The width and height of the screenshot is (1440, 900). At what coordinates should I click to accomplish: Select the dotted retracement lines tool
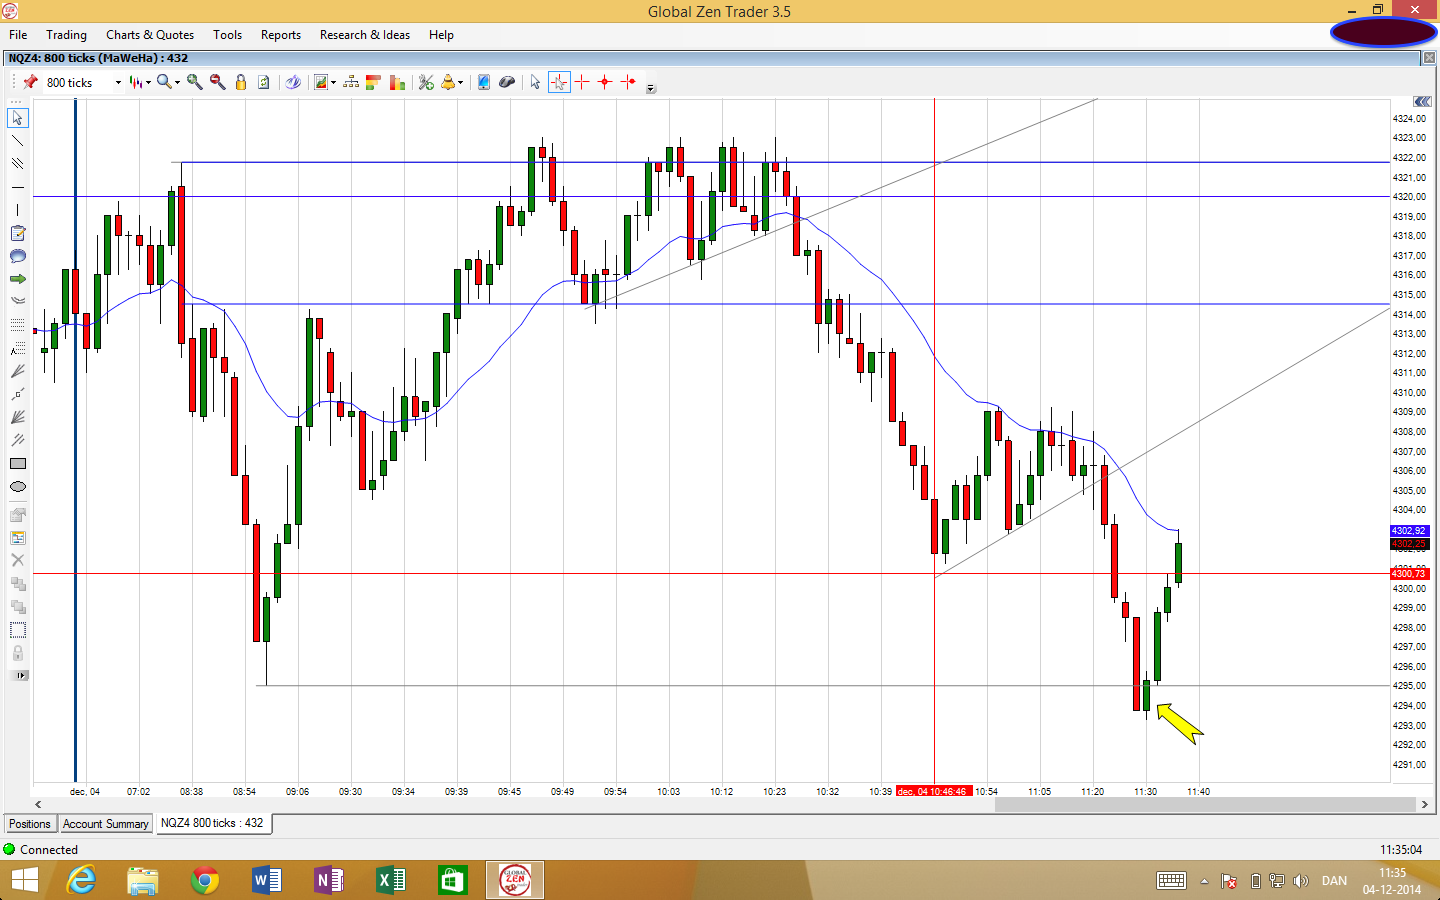coord(18,325)
